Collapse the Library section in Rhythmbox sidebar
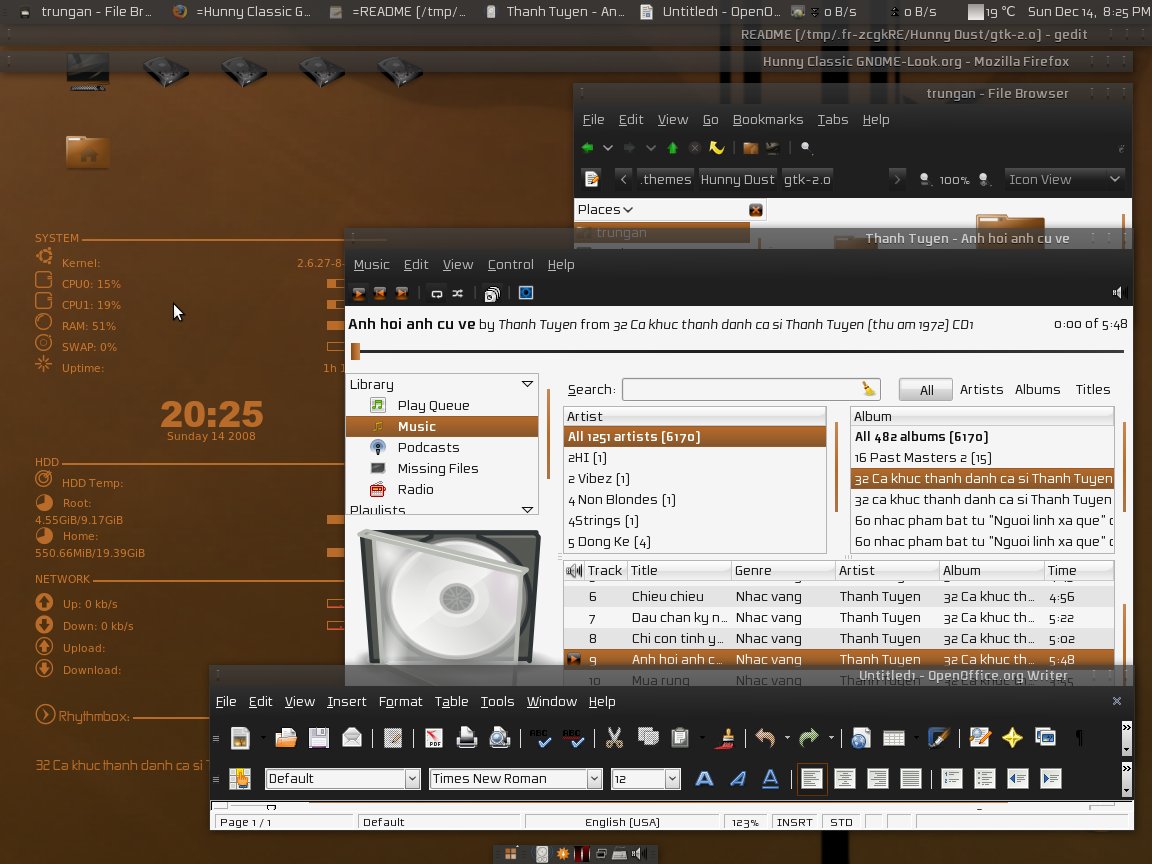Screen dimensions: 1152x864 [x=527, y=384]
